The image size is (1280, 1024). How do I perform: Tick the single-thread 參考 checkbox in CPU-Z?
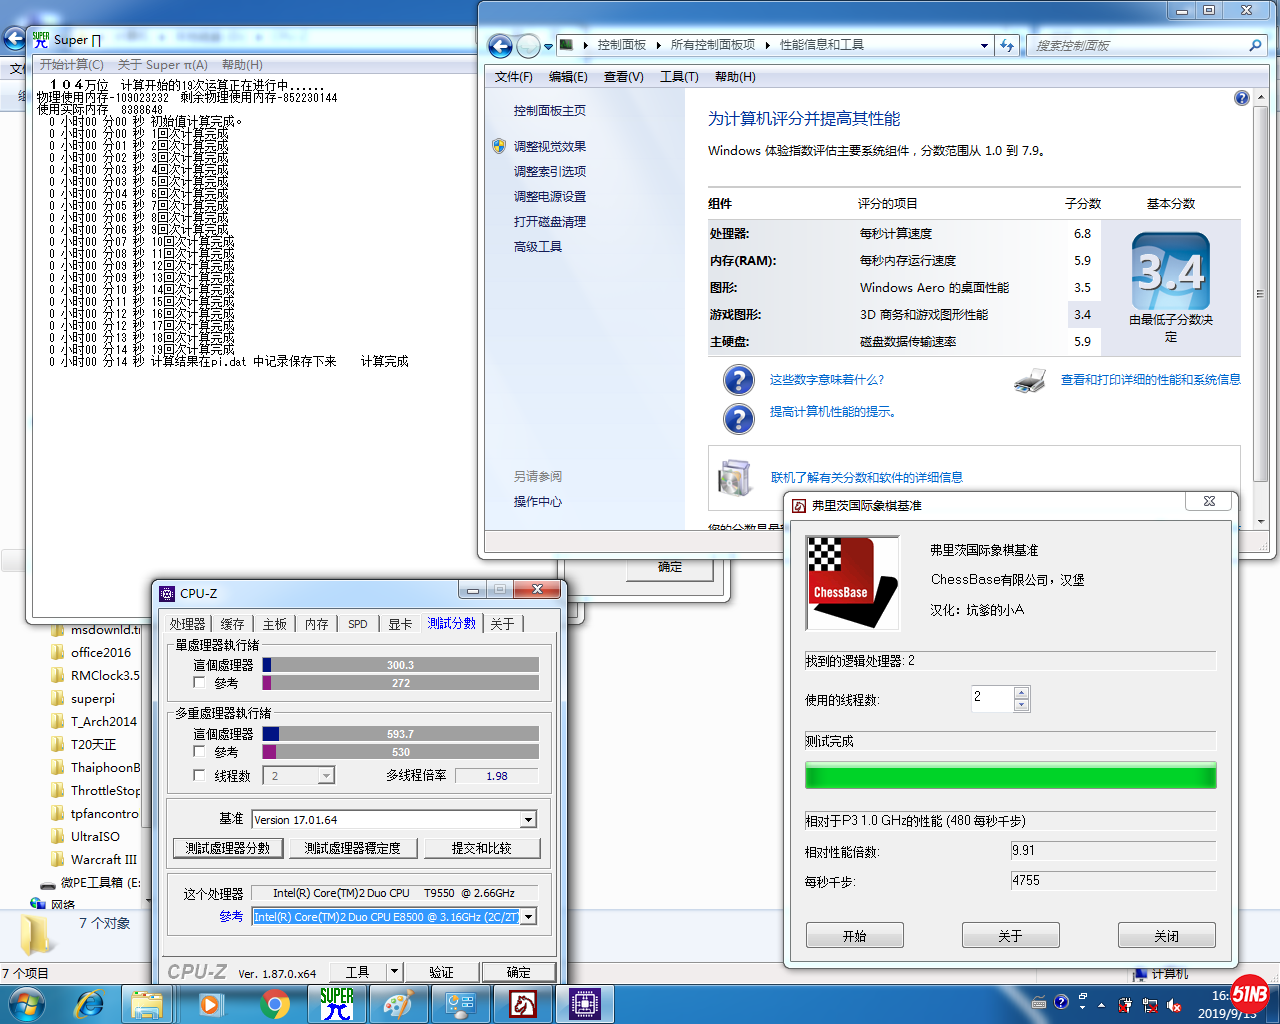[199, 683]
